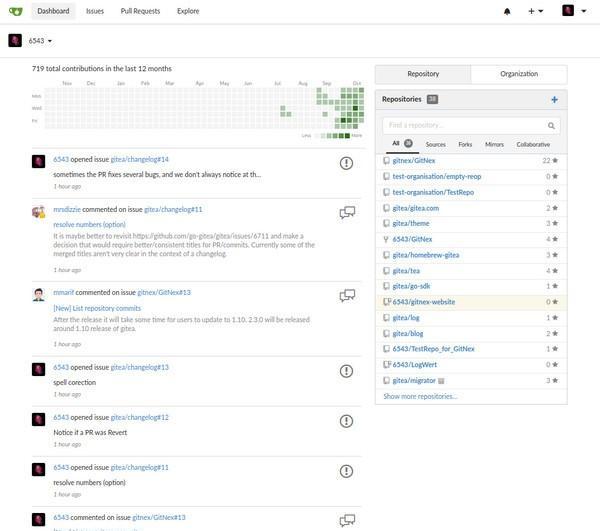
Task: Click the comment icon for changelog#11 comment
Action: click(x=347, y=212)
